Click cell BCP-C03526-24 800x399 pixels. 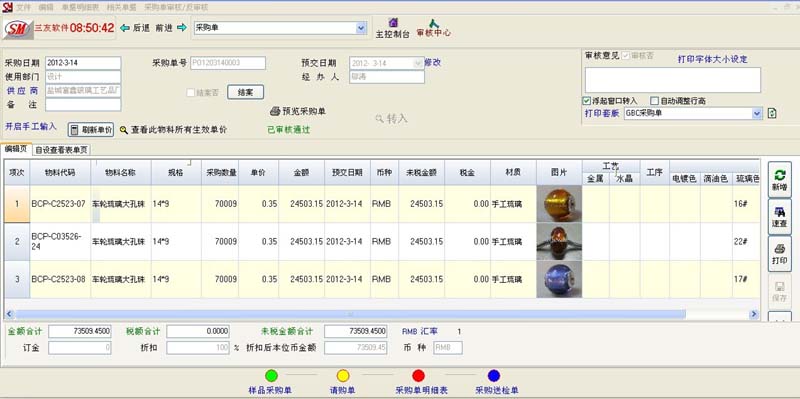[x=60, y=242]
